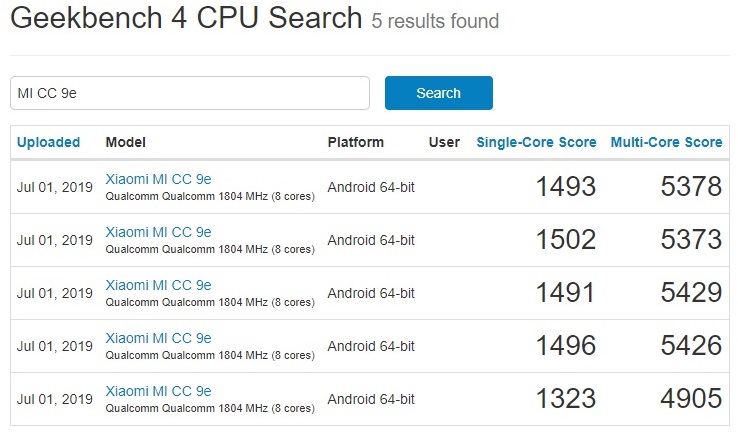This screenshot has height=433, width=738.
Task: Click multi-core score 4905
Action: (x=691, y=399)
